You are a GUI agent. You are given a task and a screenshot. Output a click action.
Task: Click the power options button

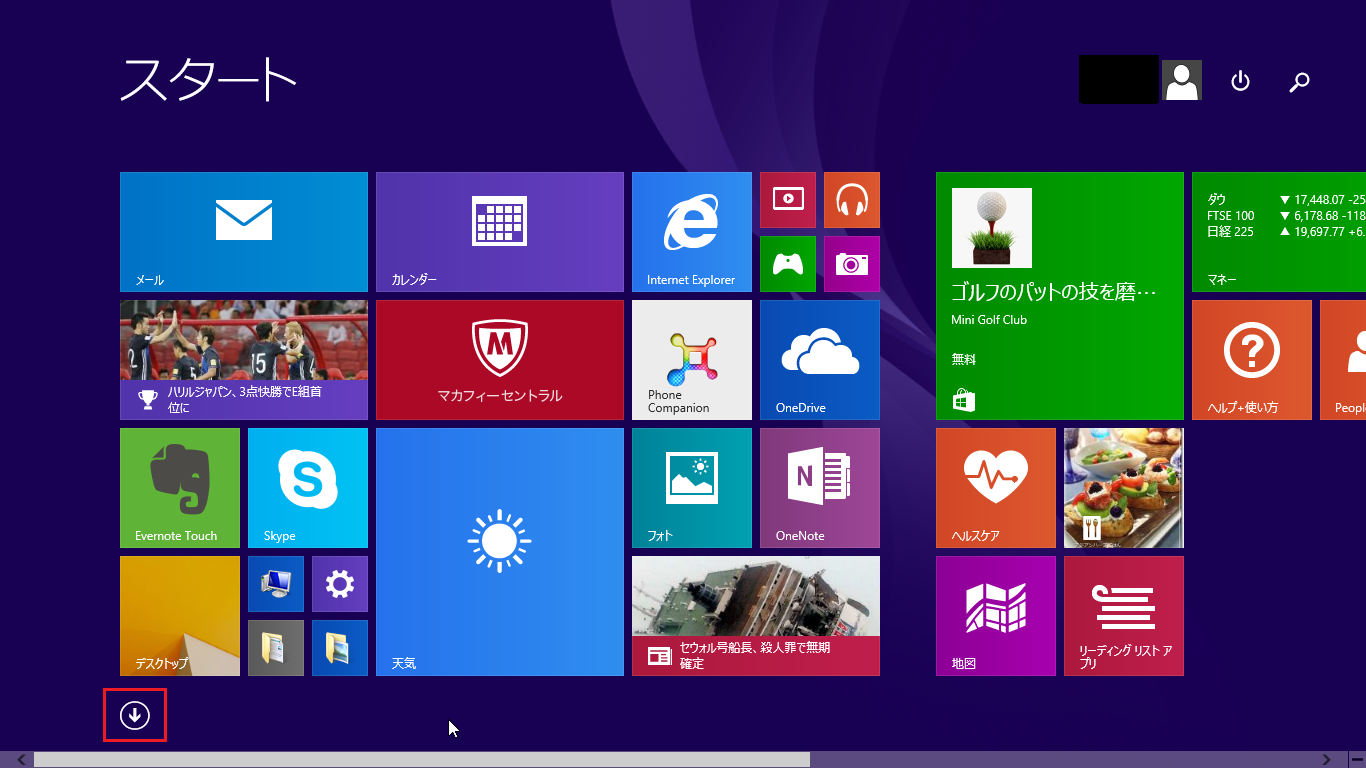coord(1240,81)
